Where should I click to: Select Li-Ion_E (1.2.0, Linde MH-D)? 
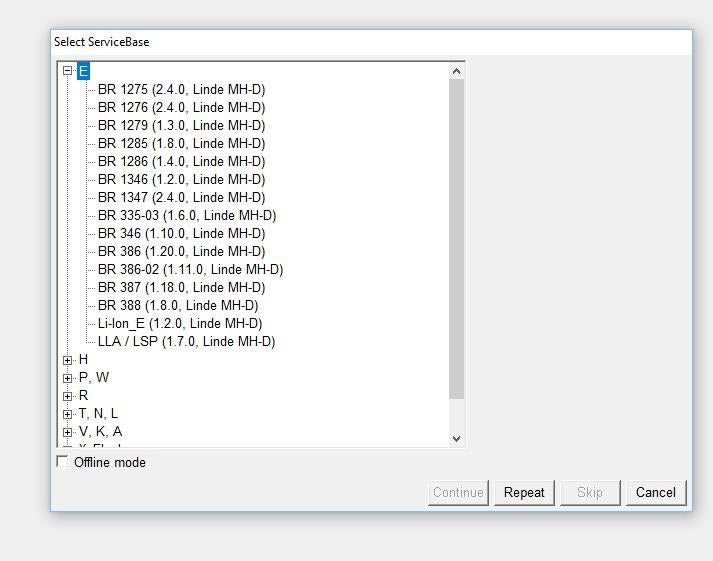pos(180,323)
